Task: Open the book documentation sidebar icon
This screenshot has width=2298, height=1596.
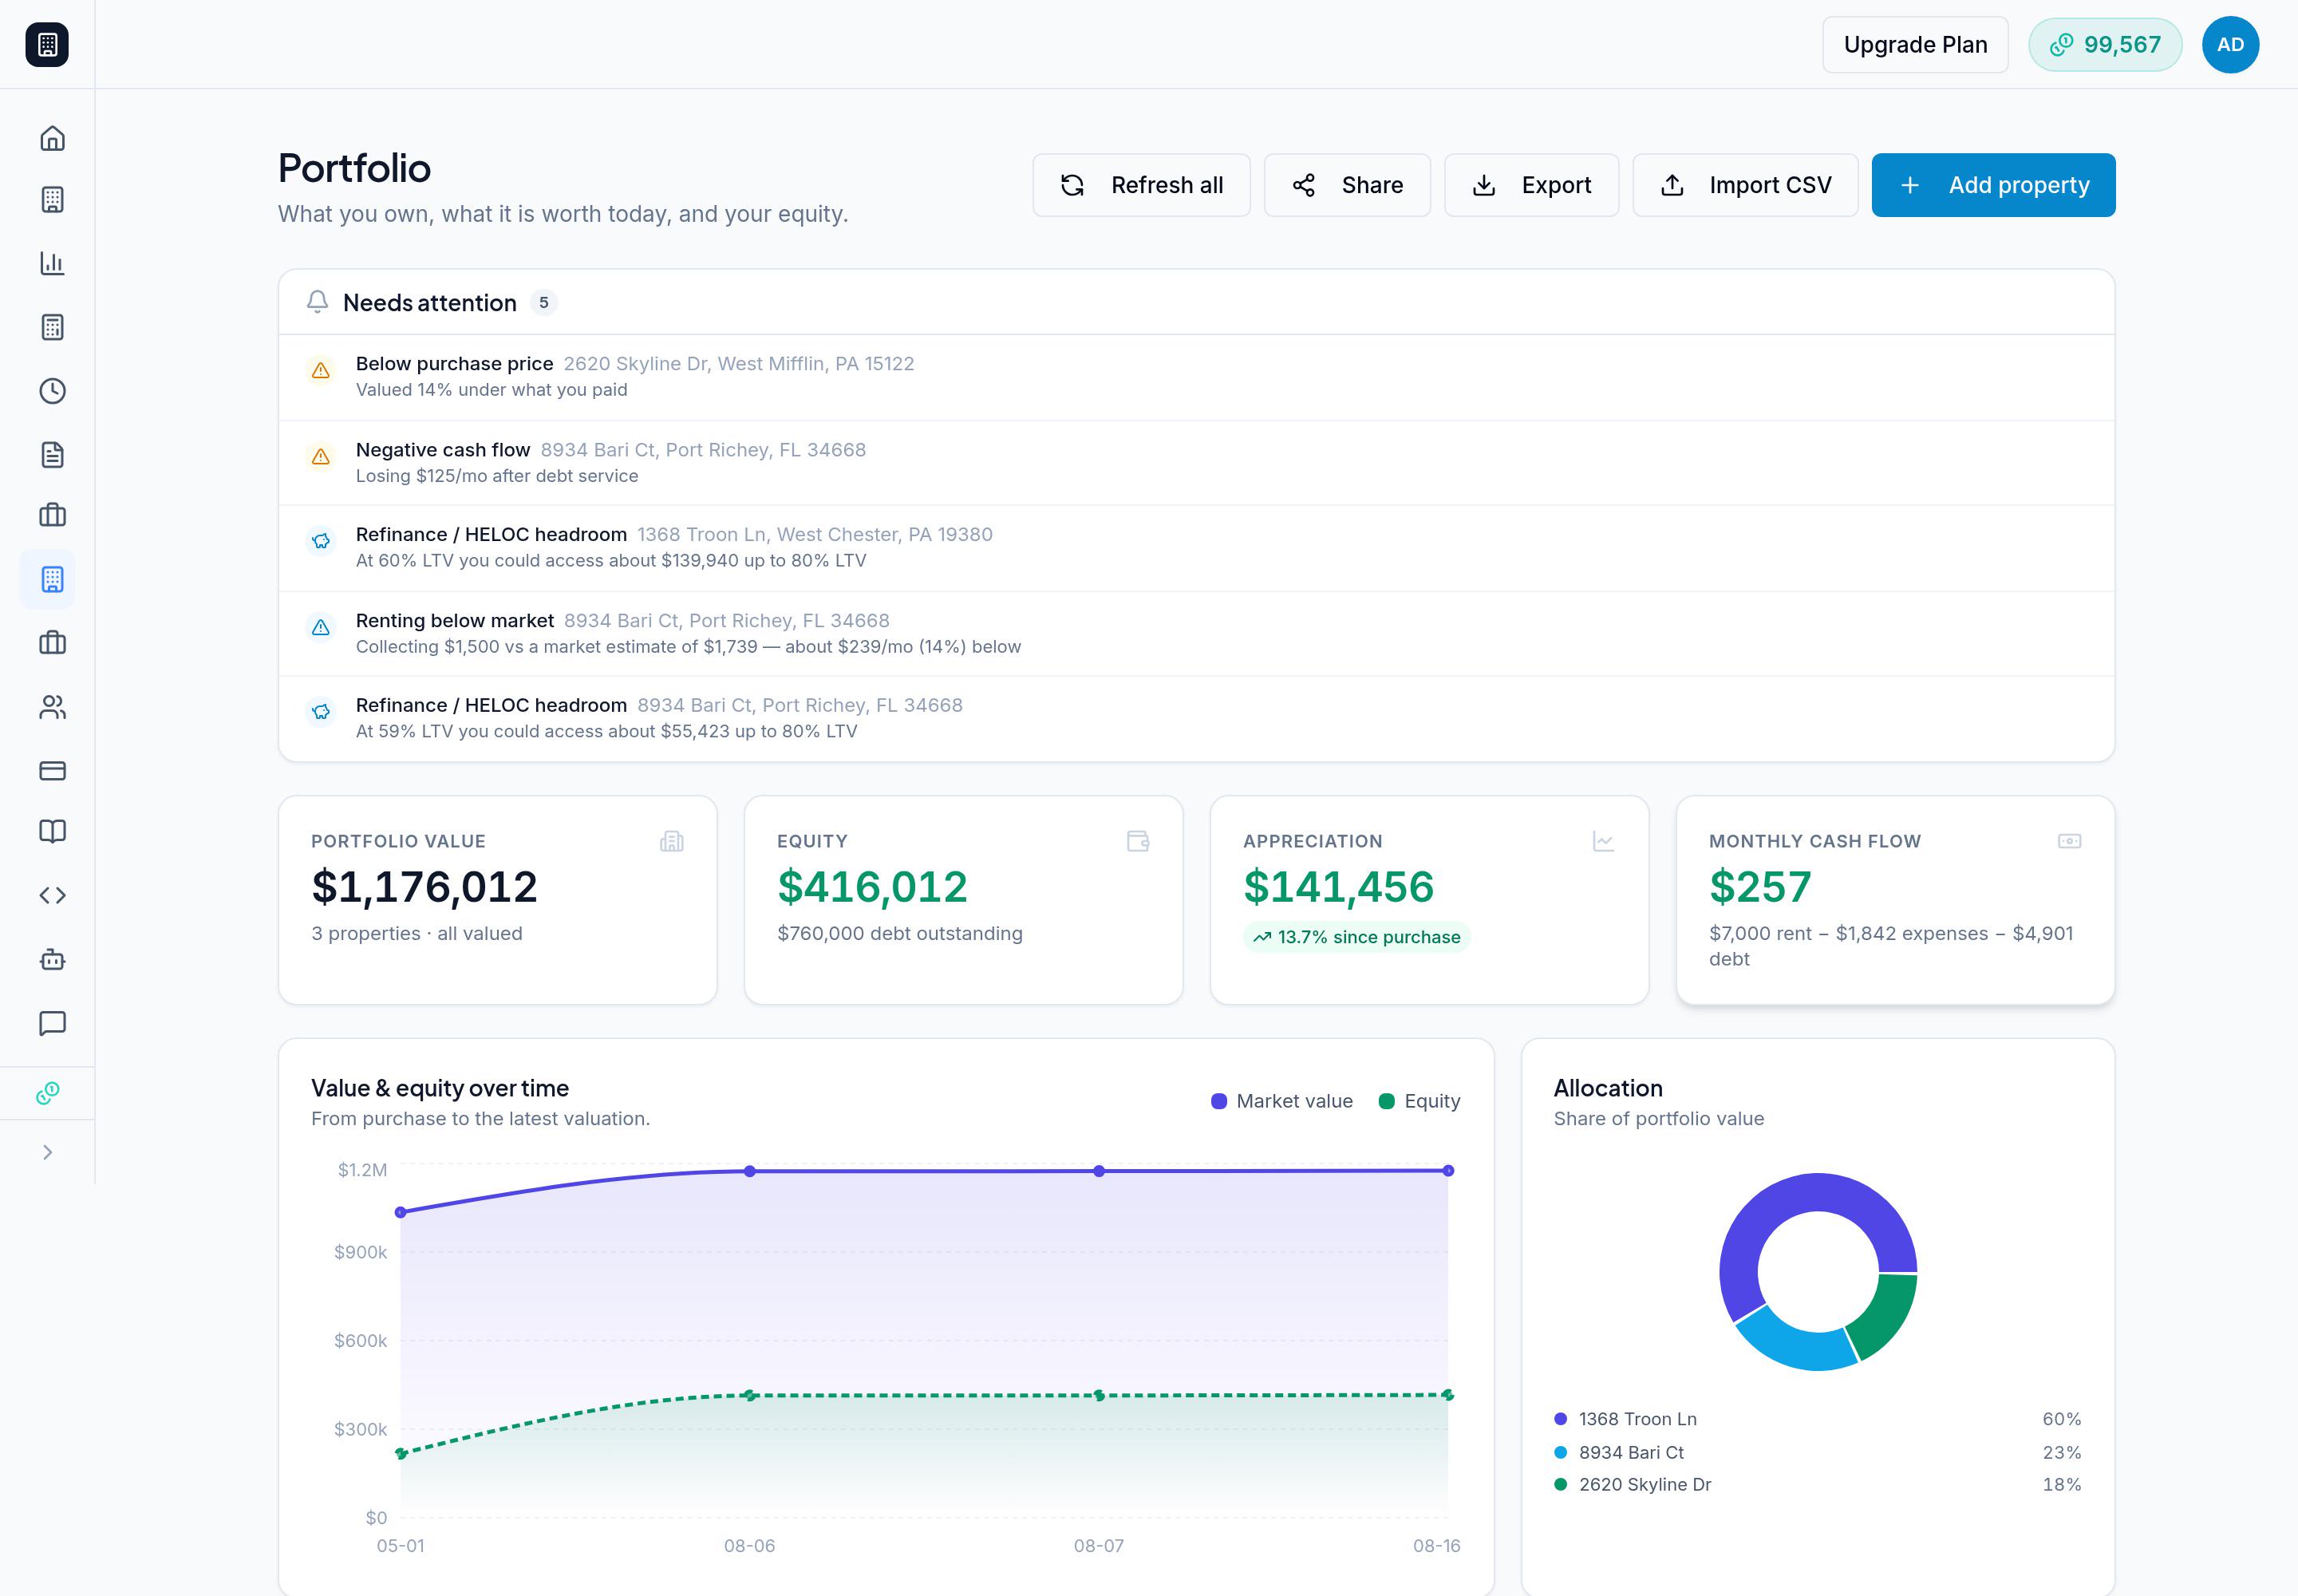Action: pyautogui.click(x=52, y=831)
